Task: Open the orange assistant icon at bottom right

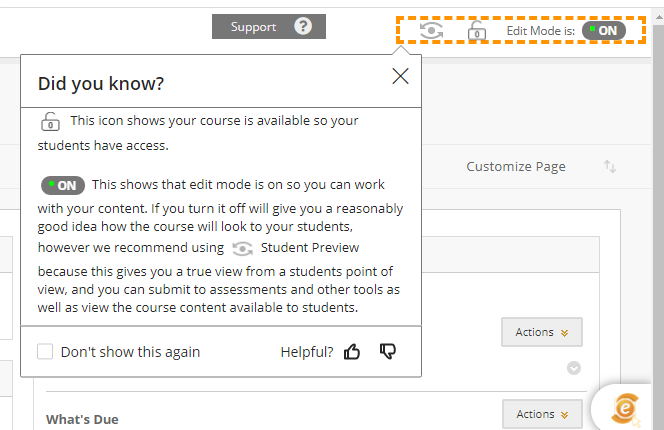Action: click(x=627, y=407)
